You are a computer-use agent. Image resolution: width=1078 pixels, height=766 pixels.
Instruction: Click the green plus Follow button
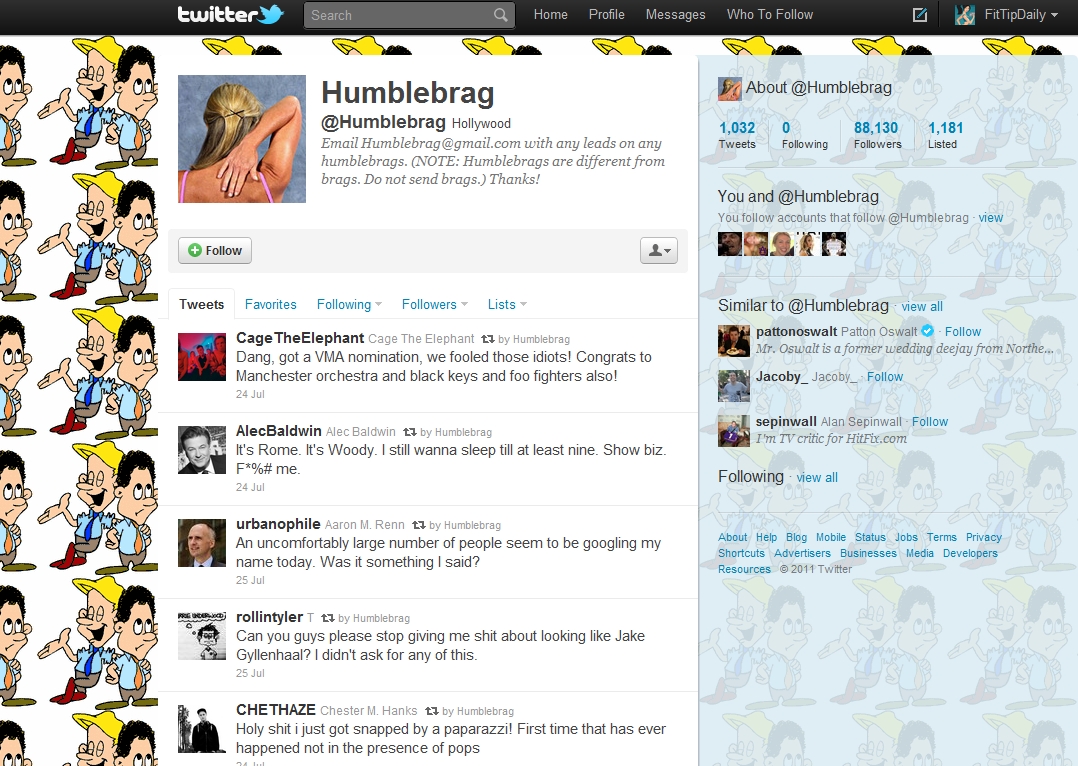(215, 250)
